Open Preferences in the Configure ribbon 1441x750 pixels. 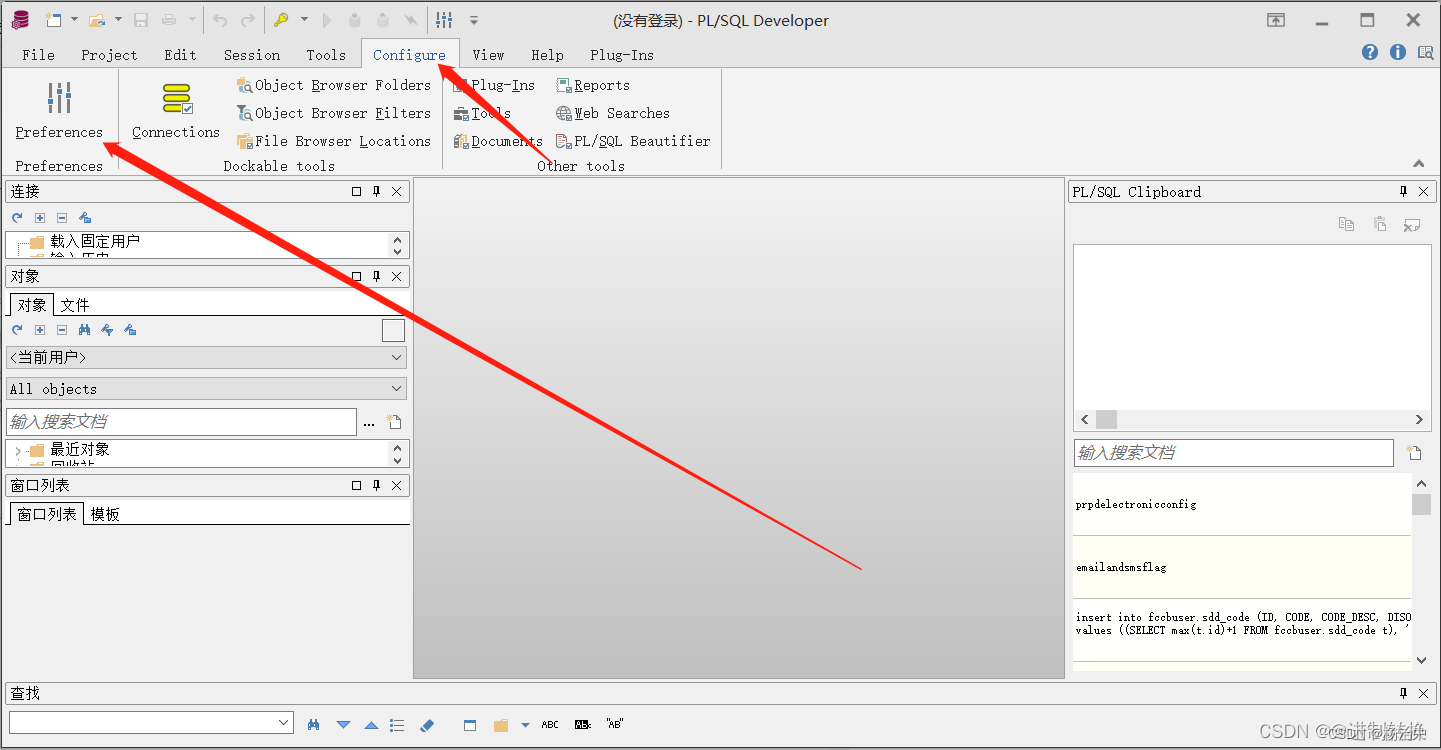59,111
